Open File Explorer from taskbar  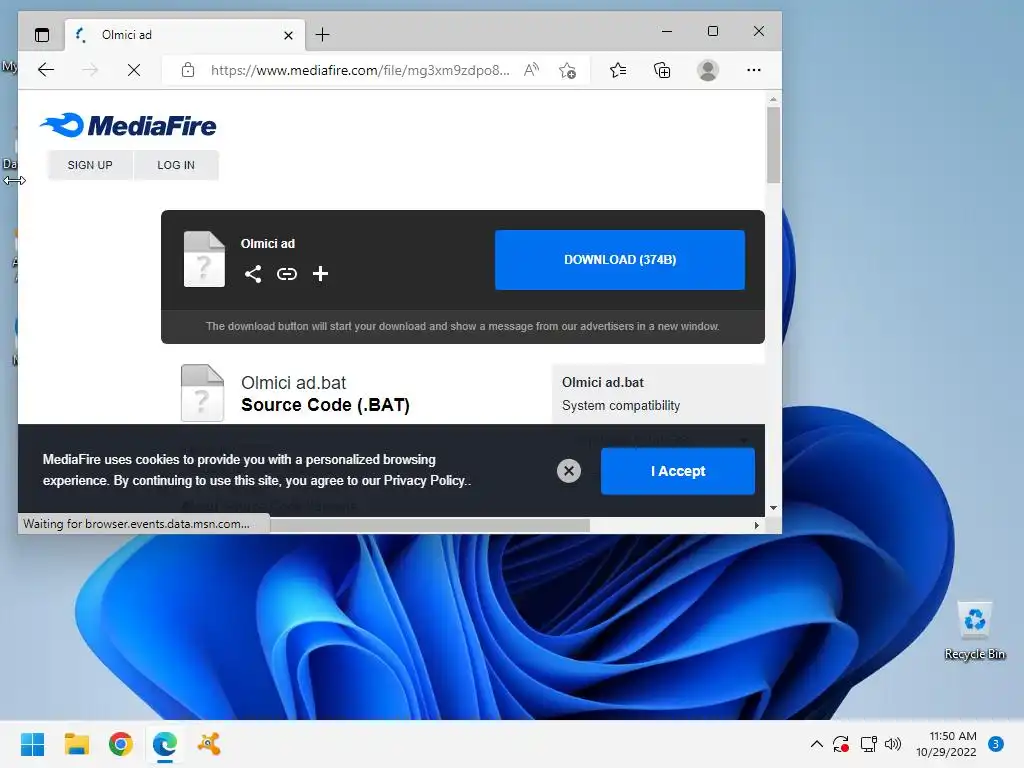coord(76,744)
